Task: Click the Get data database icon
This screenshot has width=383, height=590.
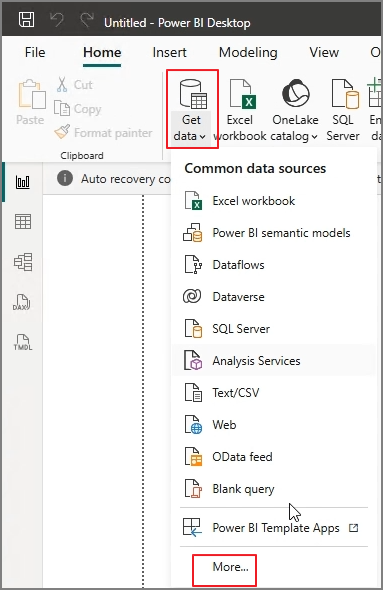Action: (x=192, y=94)
